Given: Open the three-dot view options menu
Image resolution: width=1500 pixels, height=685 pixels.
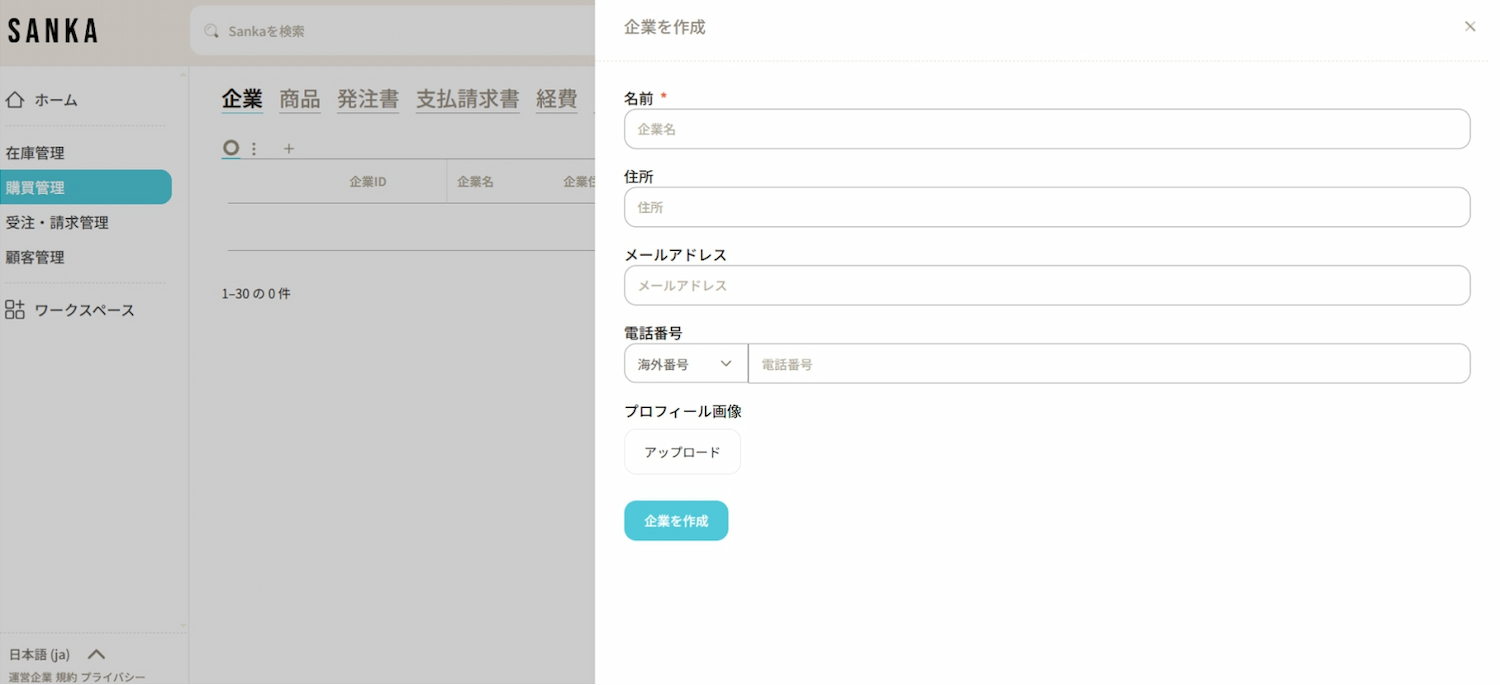Looking at the screenshot, I should coord(254,149).
